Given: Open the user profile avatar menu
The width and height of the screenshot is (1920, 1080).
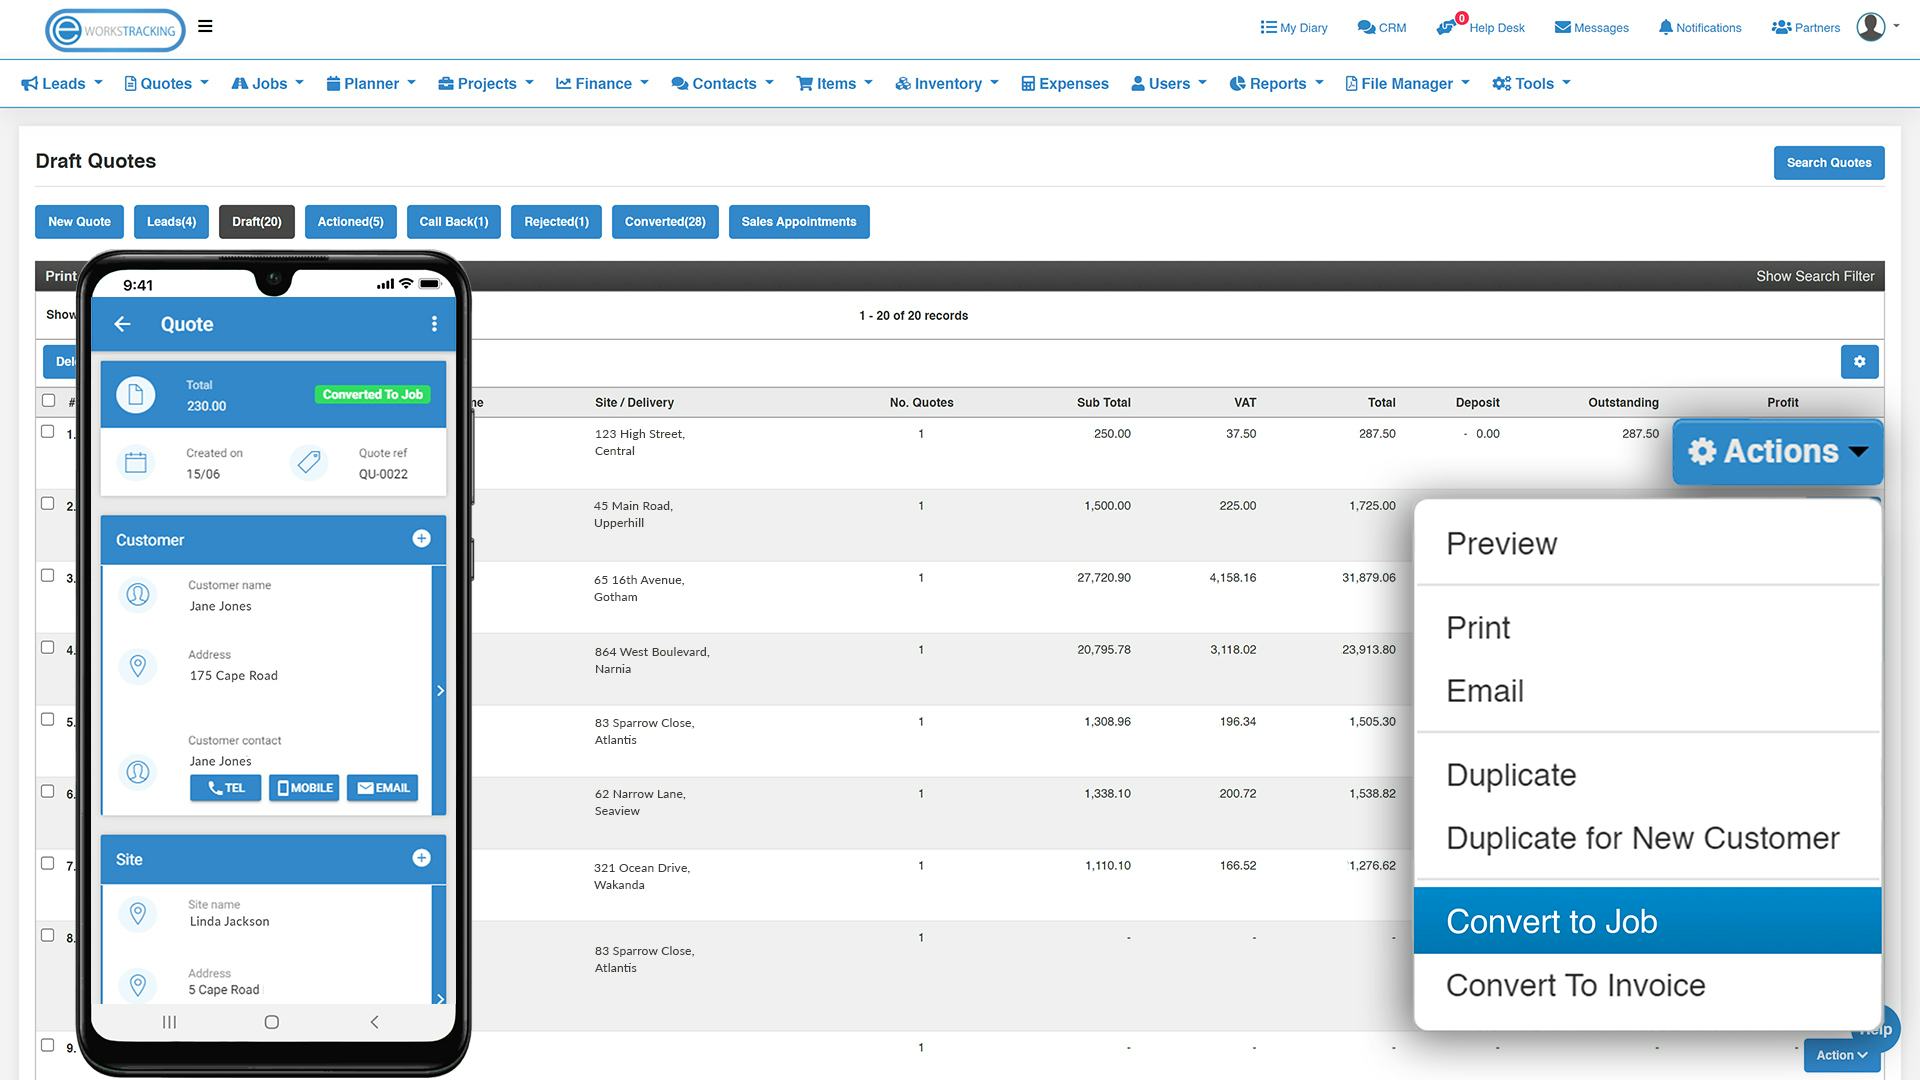Looking at the screenshot, I should 1870,26.
